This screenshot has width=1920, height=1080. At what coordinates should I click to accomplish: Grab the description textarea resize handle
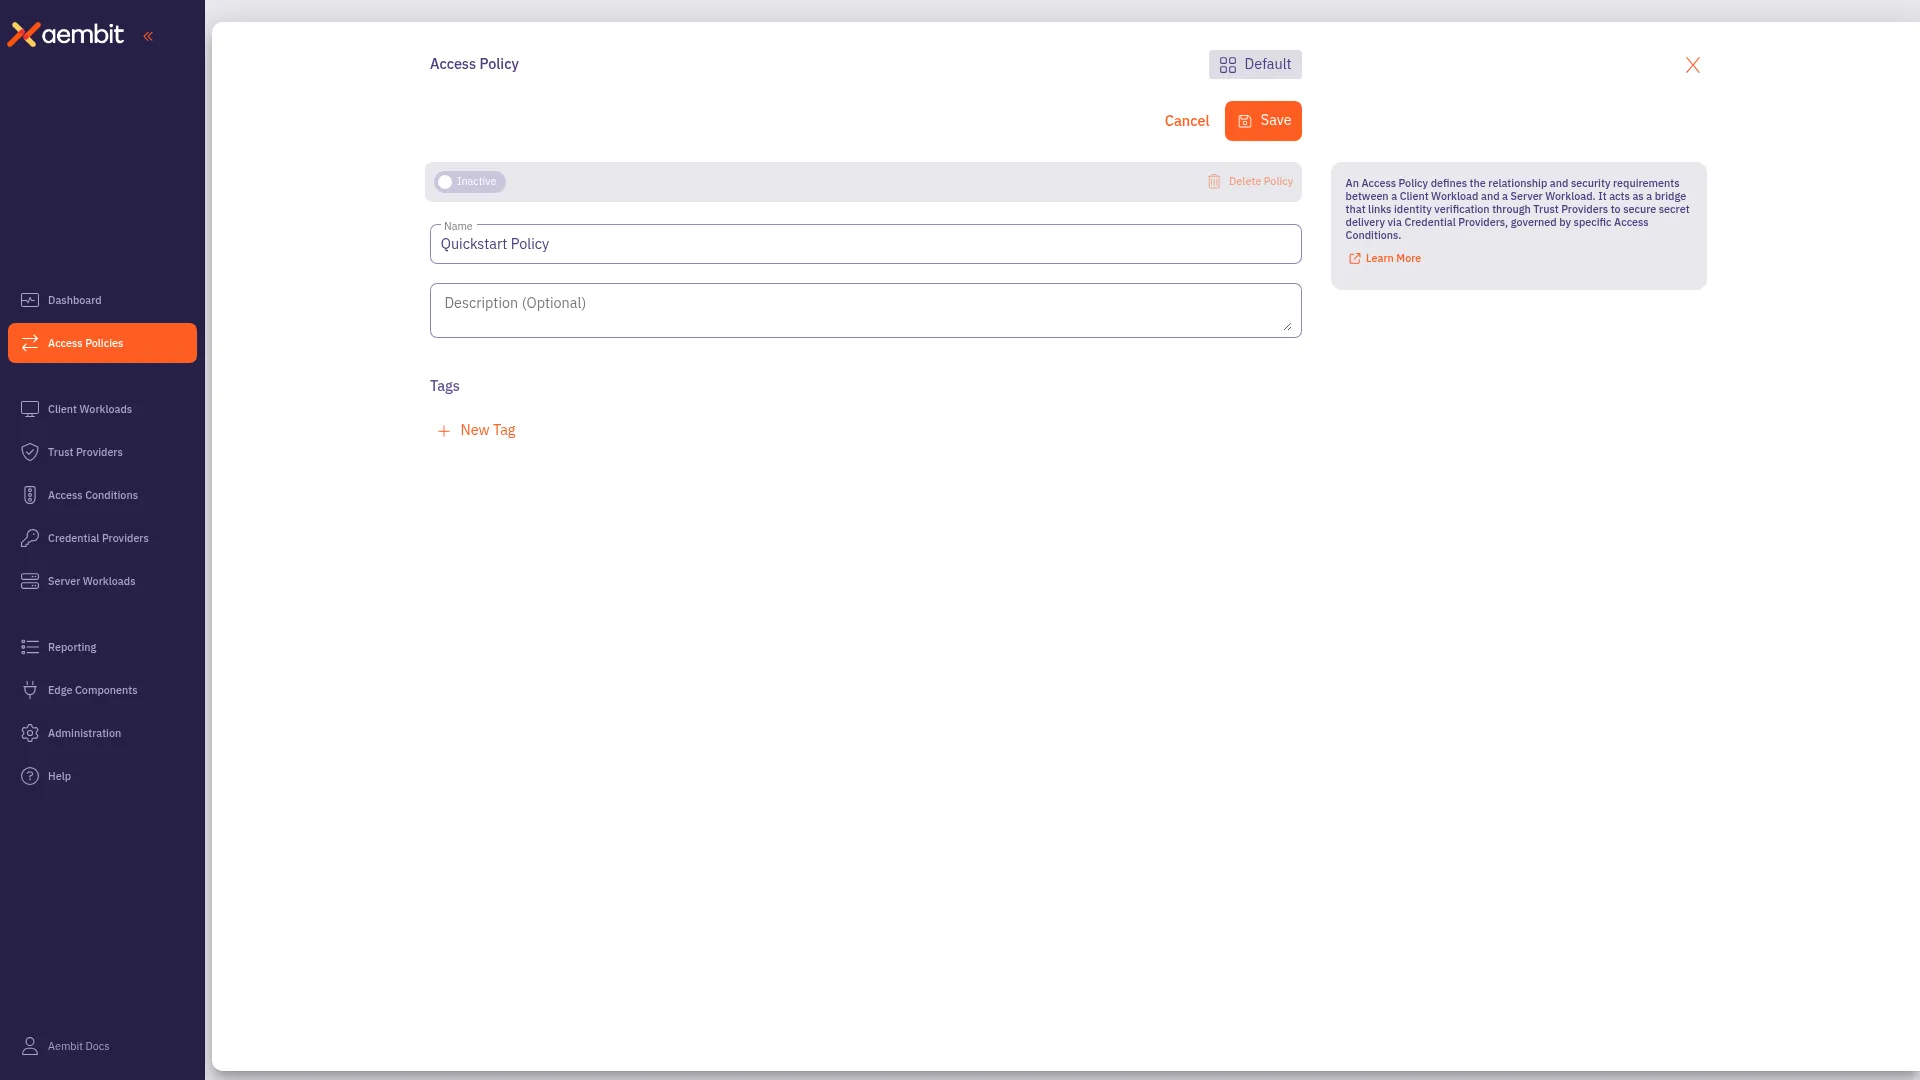[x=1287, y=326]
